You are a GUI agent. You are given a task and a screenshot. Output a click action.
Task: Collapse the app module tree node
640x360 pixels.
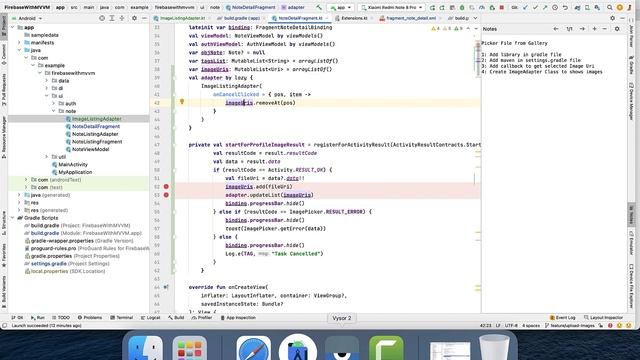pyautogui.click(x=13, y=27)
